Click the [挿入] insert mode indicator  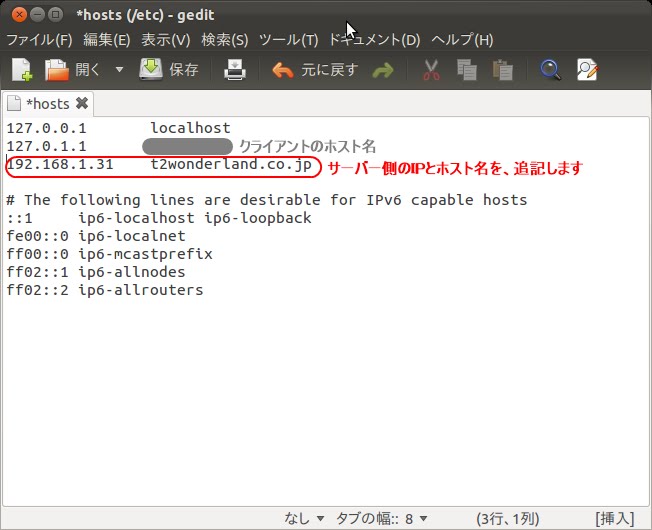coord(615,518)
